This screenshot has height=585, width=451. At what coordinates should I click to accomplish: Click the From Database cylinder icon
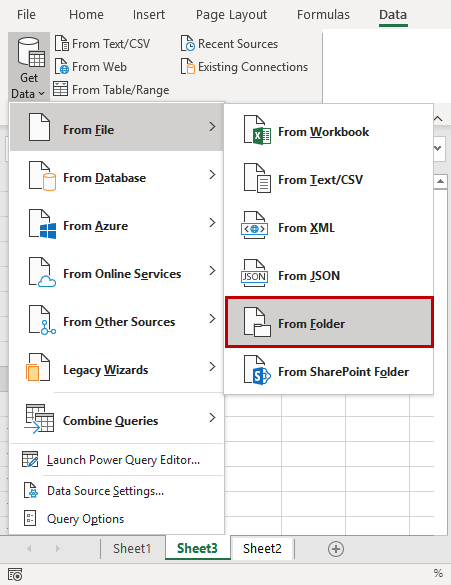coord(42,176)
